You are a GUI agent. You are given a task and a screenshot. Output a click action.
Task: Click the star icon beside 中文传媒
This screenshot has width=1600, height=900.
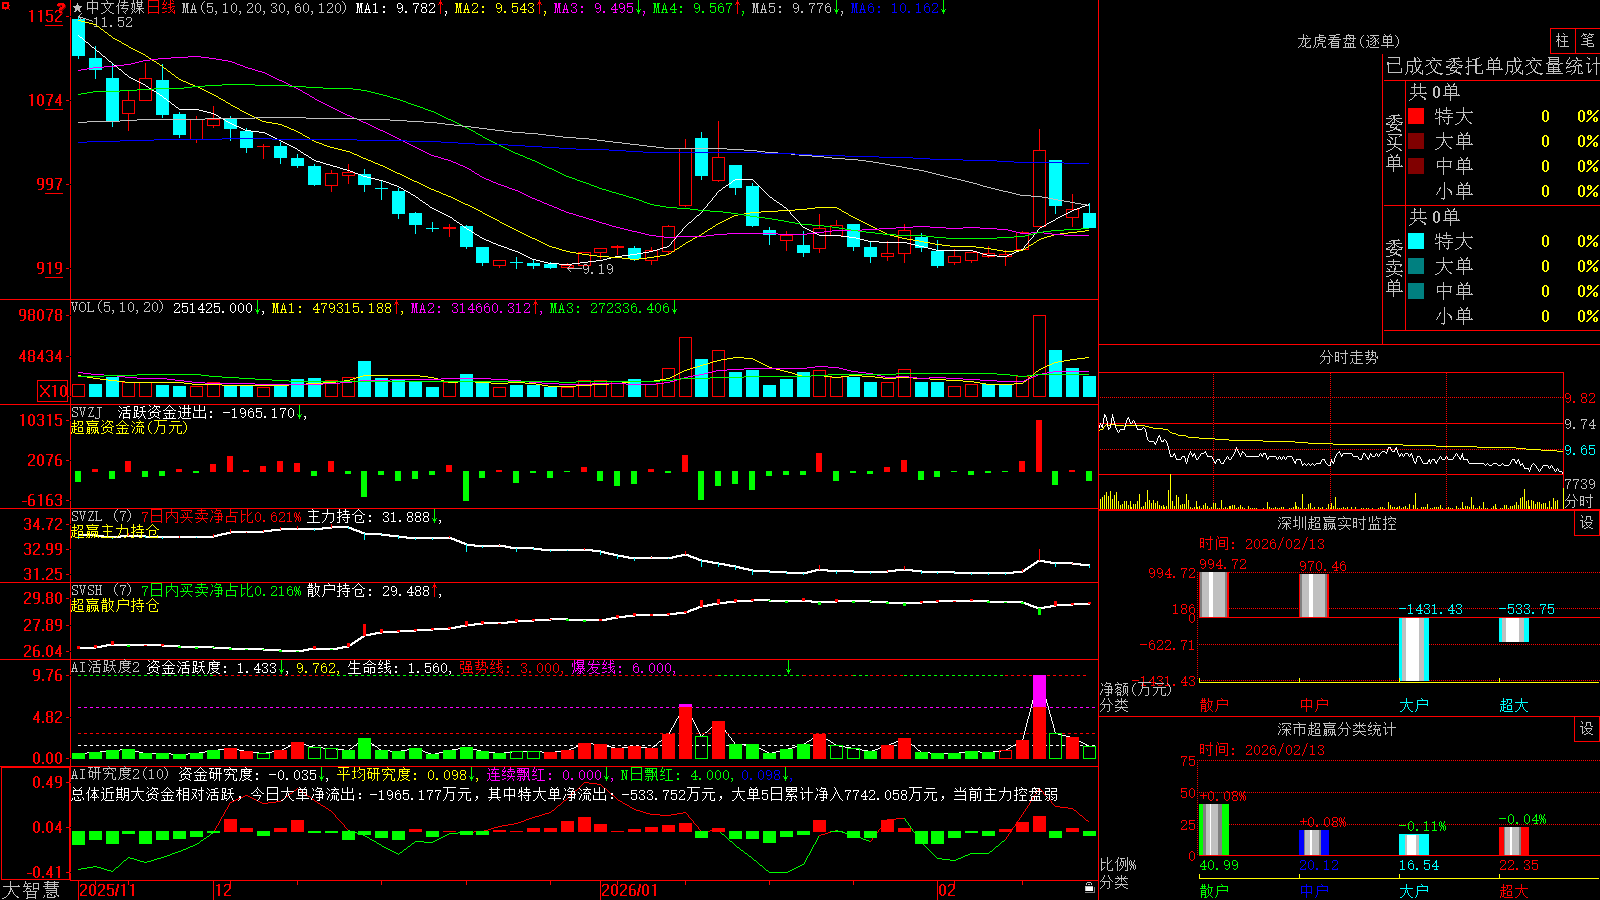78,8
